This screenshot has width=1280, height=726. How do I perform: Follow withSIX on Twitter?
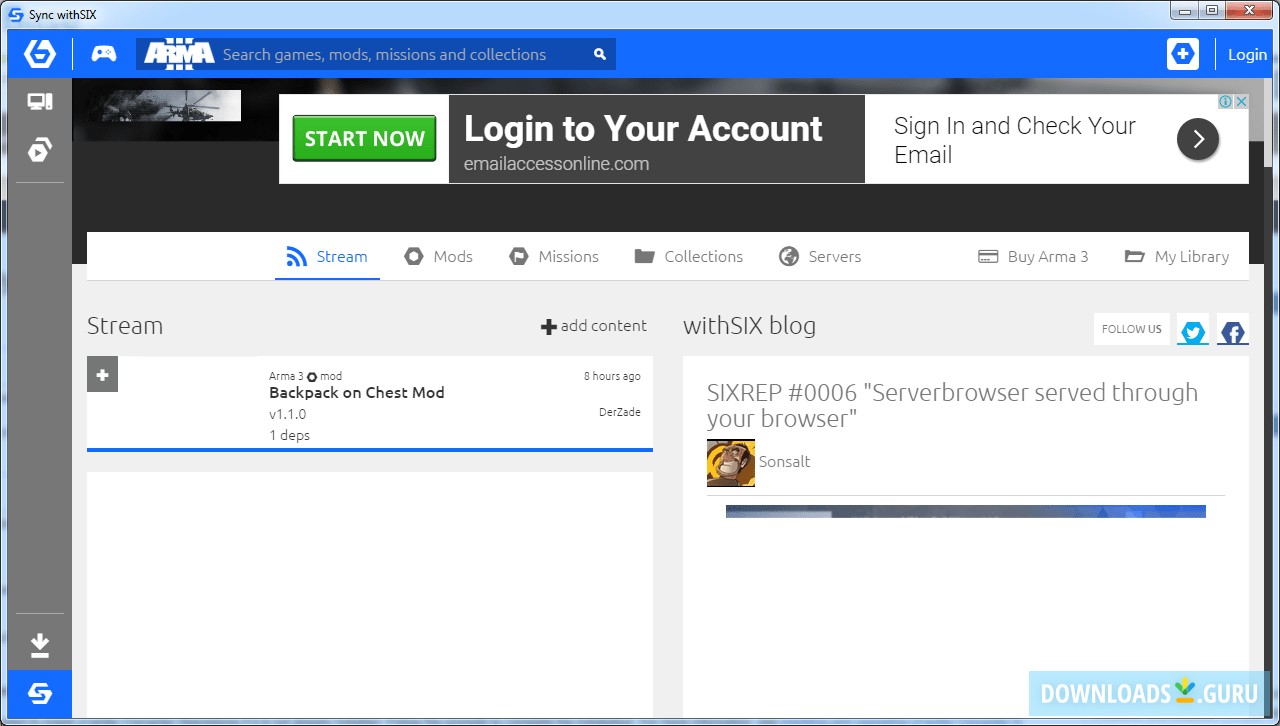click(x=1193, y=329)
